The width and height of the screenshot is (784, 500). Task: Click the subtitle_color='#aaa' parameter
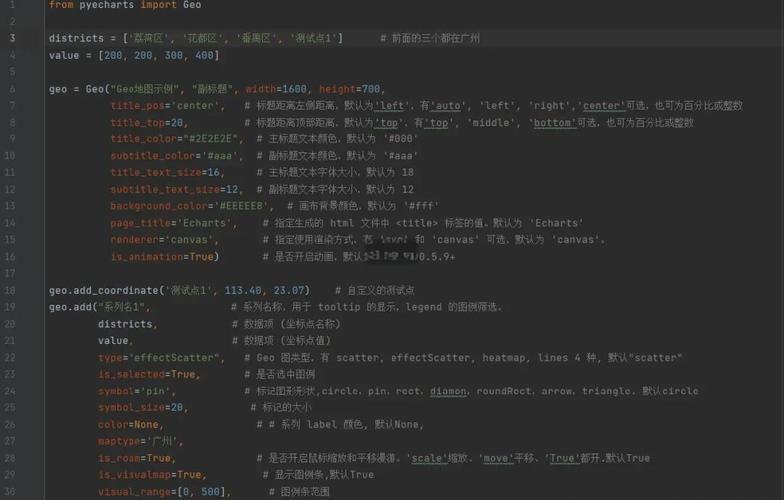click(174, 156)
